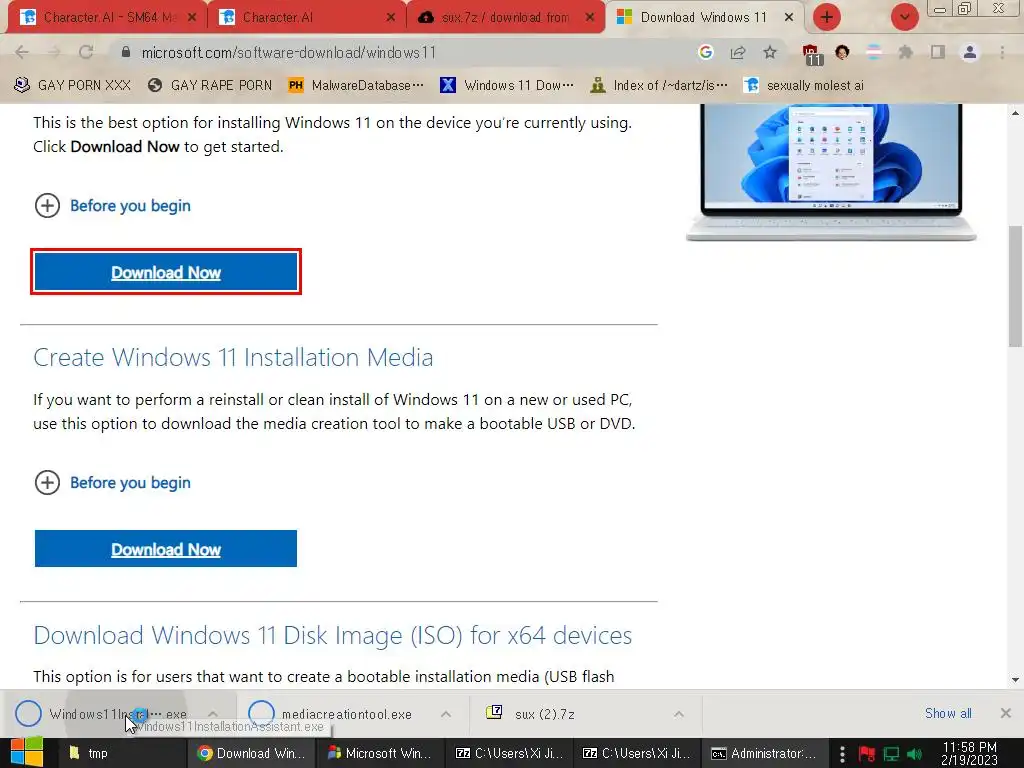Image resolution: width=1024 pixels, height=768 pixels.
Task: Switch to the Download Win… Chrome taskbar item
Action: click(253, 753)
